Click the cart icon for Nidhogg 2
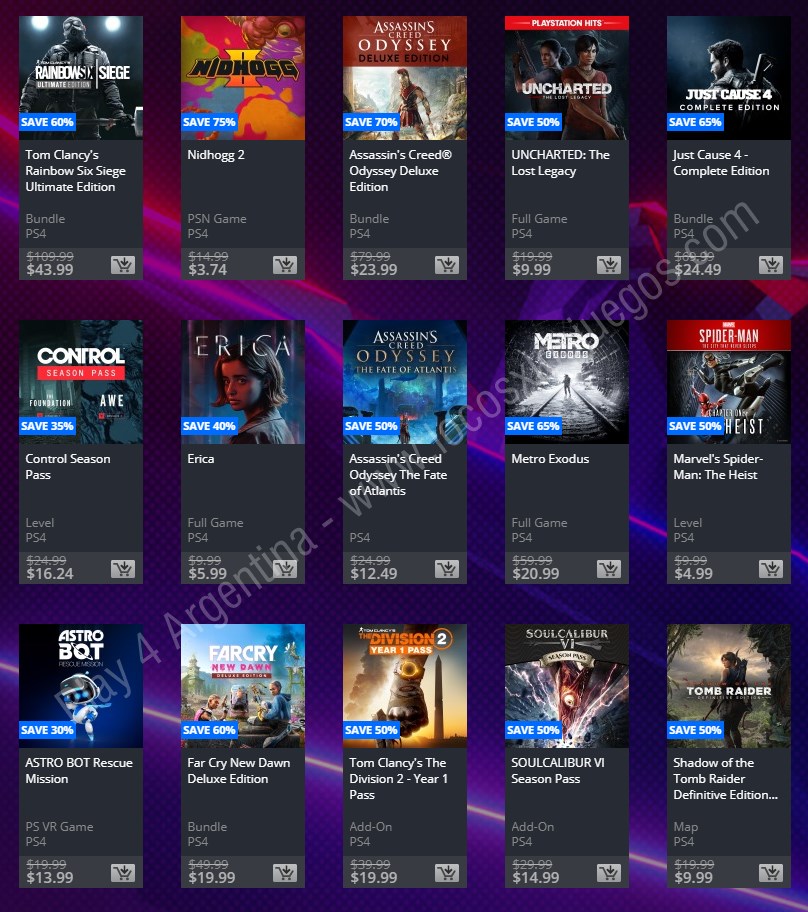Viewport: 808px width, 912px height. coord(285,265)
